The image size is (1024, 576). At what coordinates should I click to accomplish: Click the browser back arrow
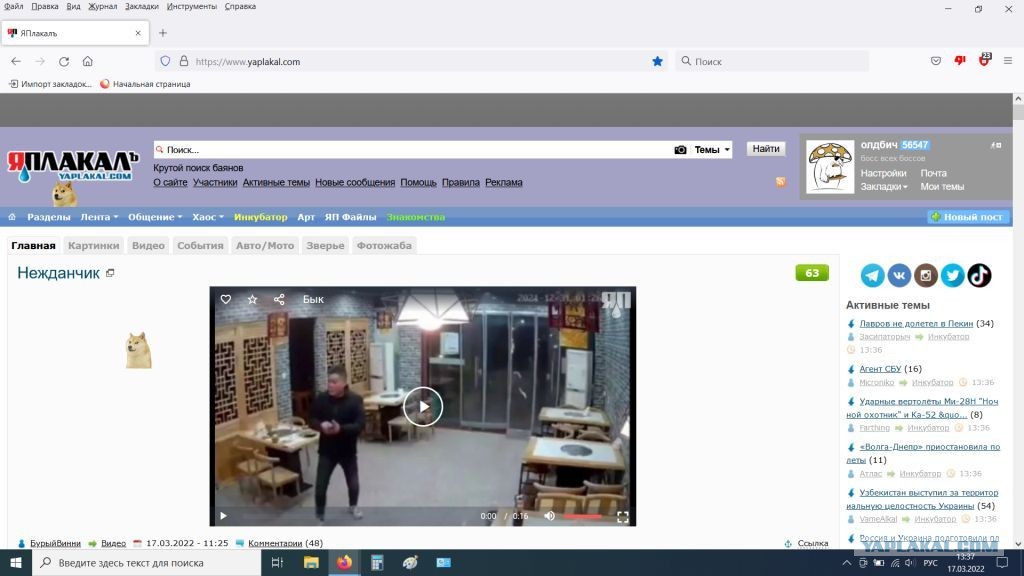coord(16,61)
